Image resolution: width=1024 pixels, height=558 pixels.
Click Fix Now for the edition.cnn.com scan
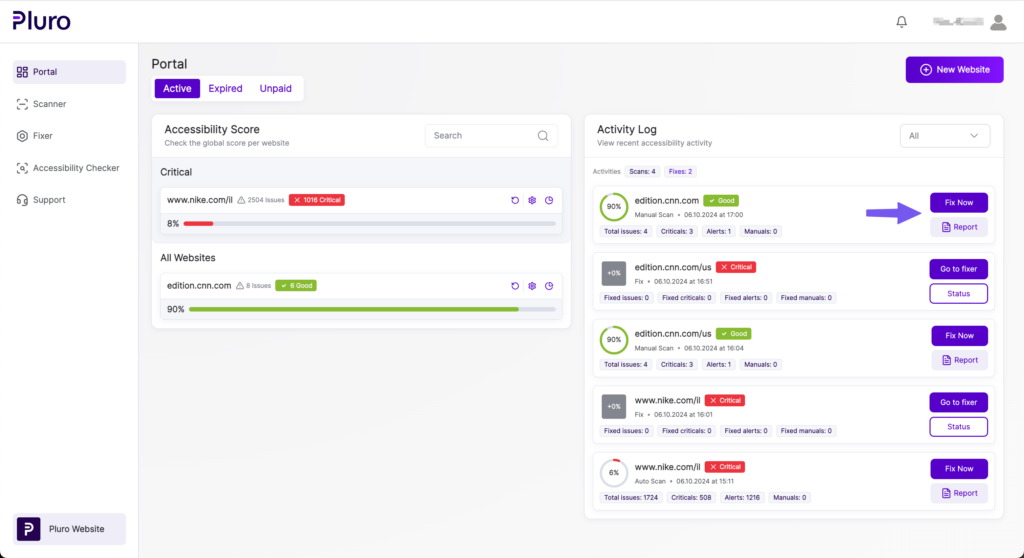[959, 203]
